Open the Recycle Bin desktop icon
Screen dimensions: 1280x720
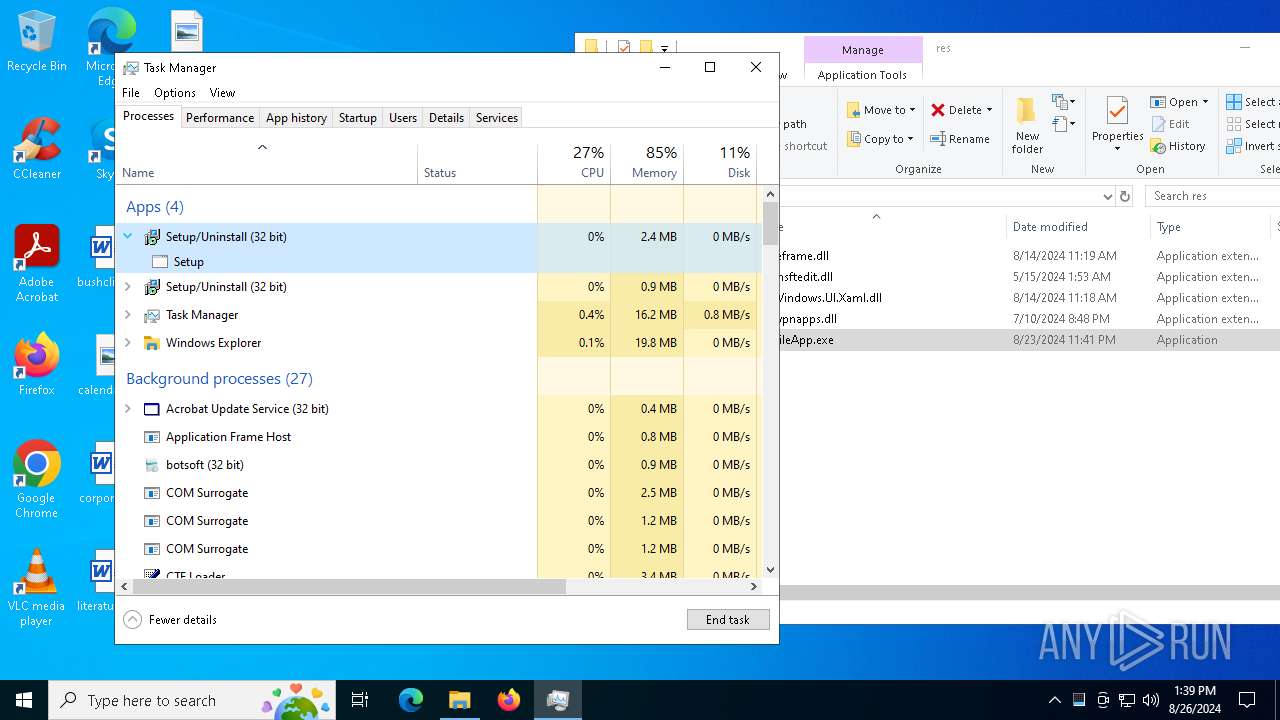[x=36, y=42]
